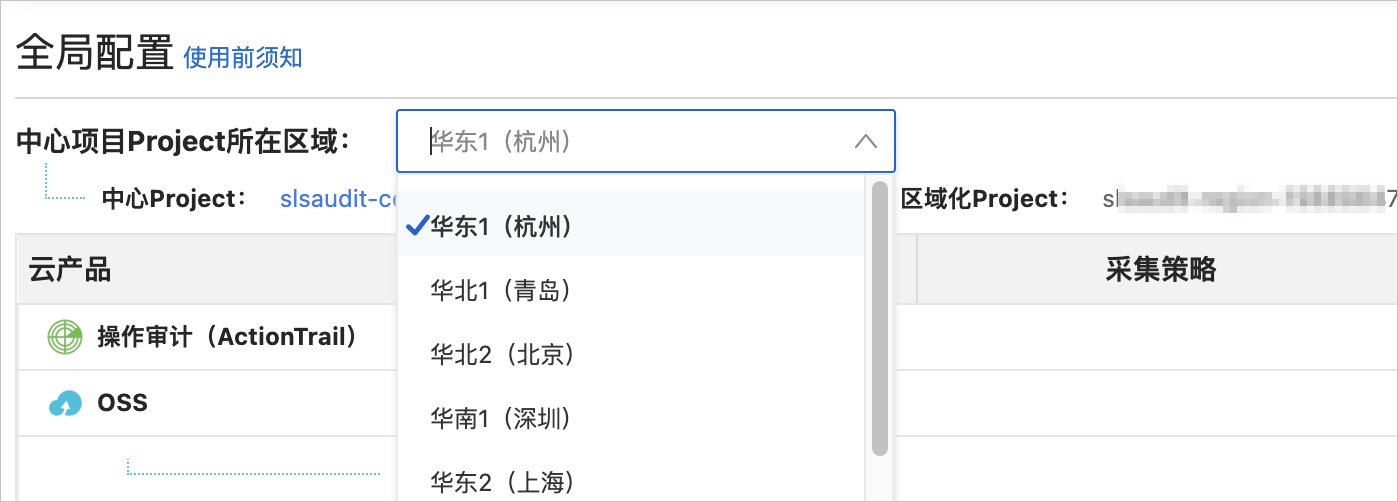Click the 采集策略 column header
This screenshot has width=1398, height=502.
[1161, 269]
